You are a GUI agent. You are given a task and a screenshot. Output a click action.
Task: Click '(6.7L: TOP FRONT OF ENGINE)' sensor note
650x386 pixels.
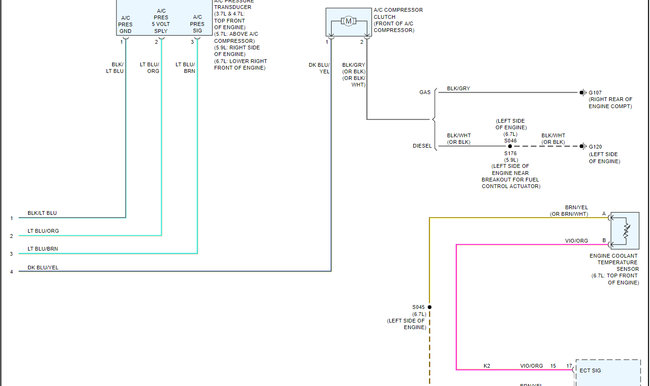click(615, 279)
